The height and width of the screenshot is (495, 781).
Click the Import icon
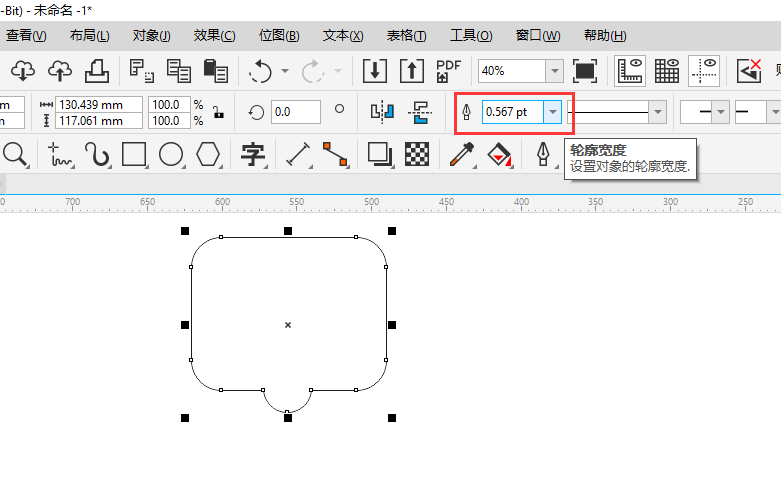[375, 71]
